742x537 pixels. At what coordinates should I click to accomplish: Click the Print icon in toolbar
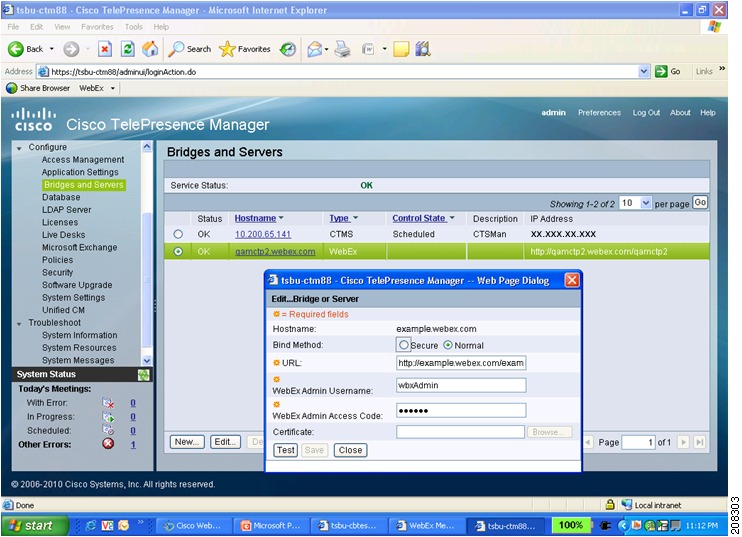(343, 49)
